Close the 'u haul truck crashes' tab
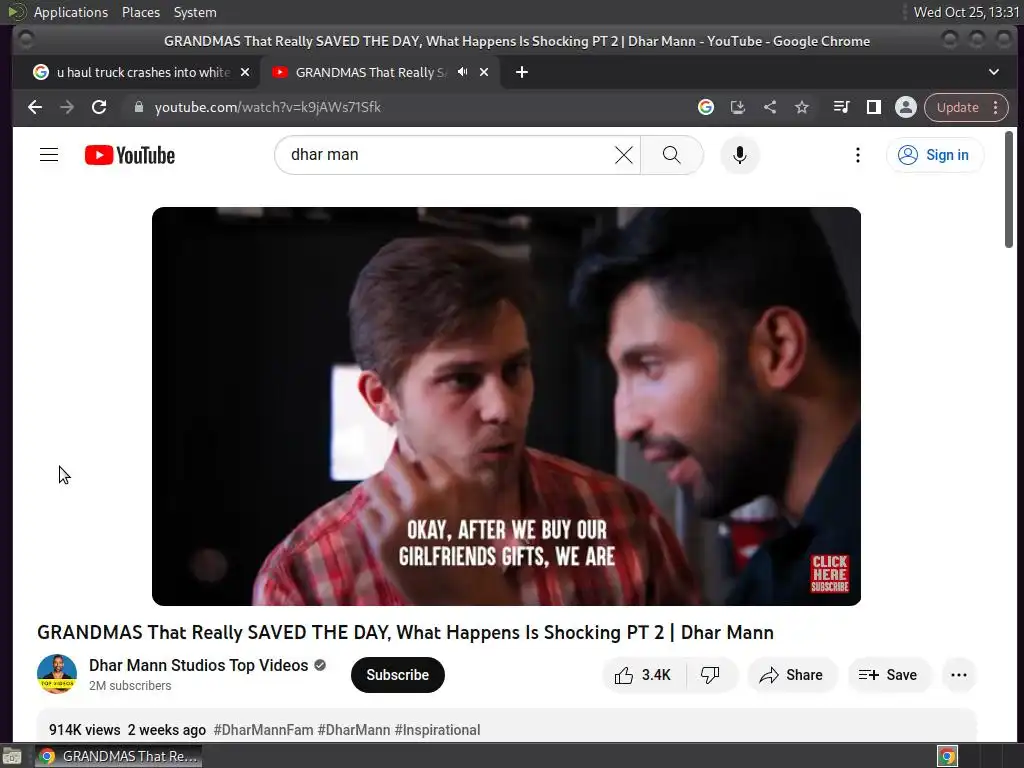 click(x=245, y=72)
